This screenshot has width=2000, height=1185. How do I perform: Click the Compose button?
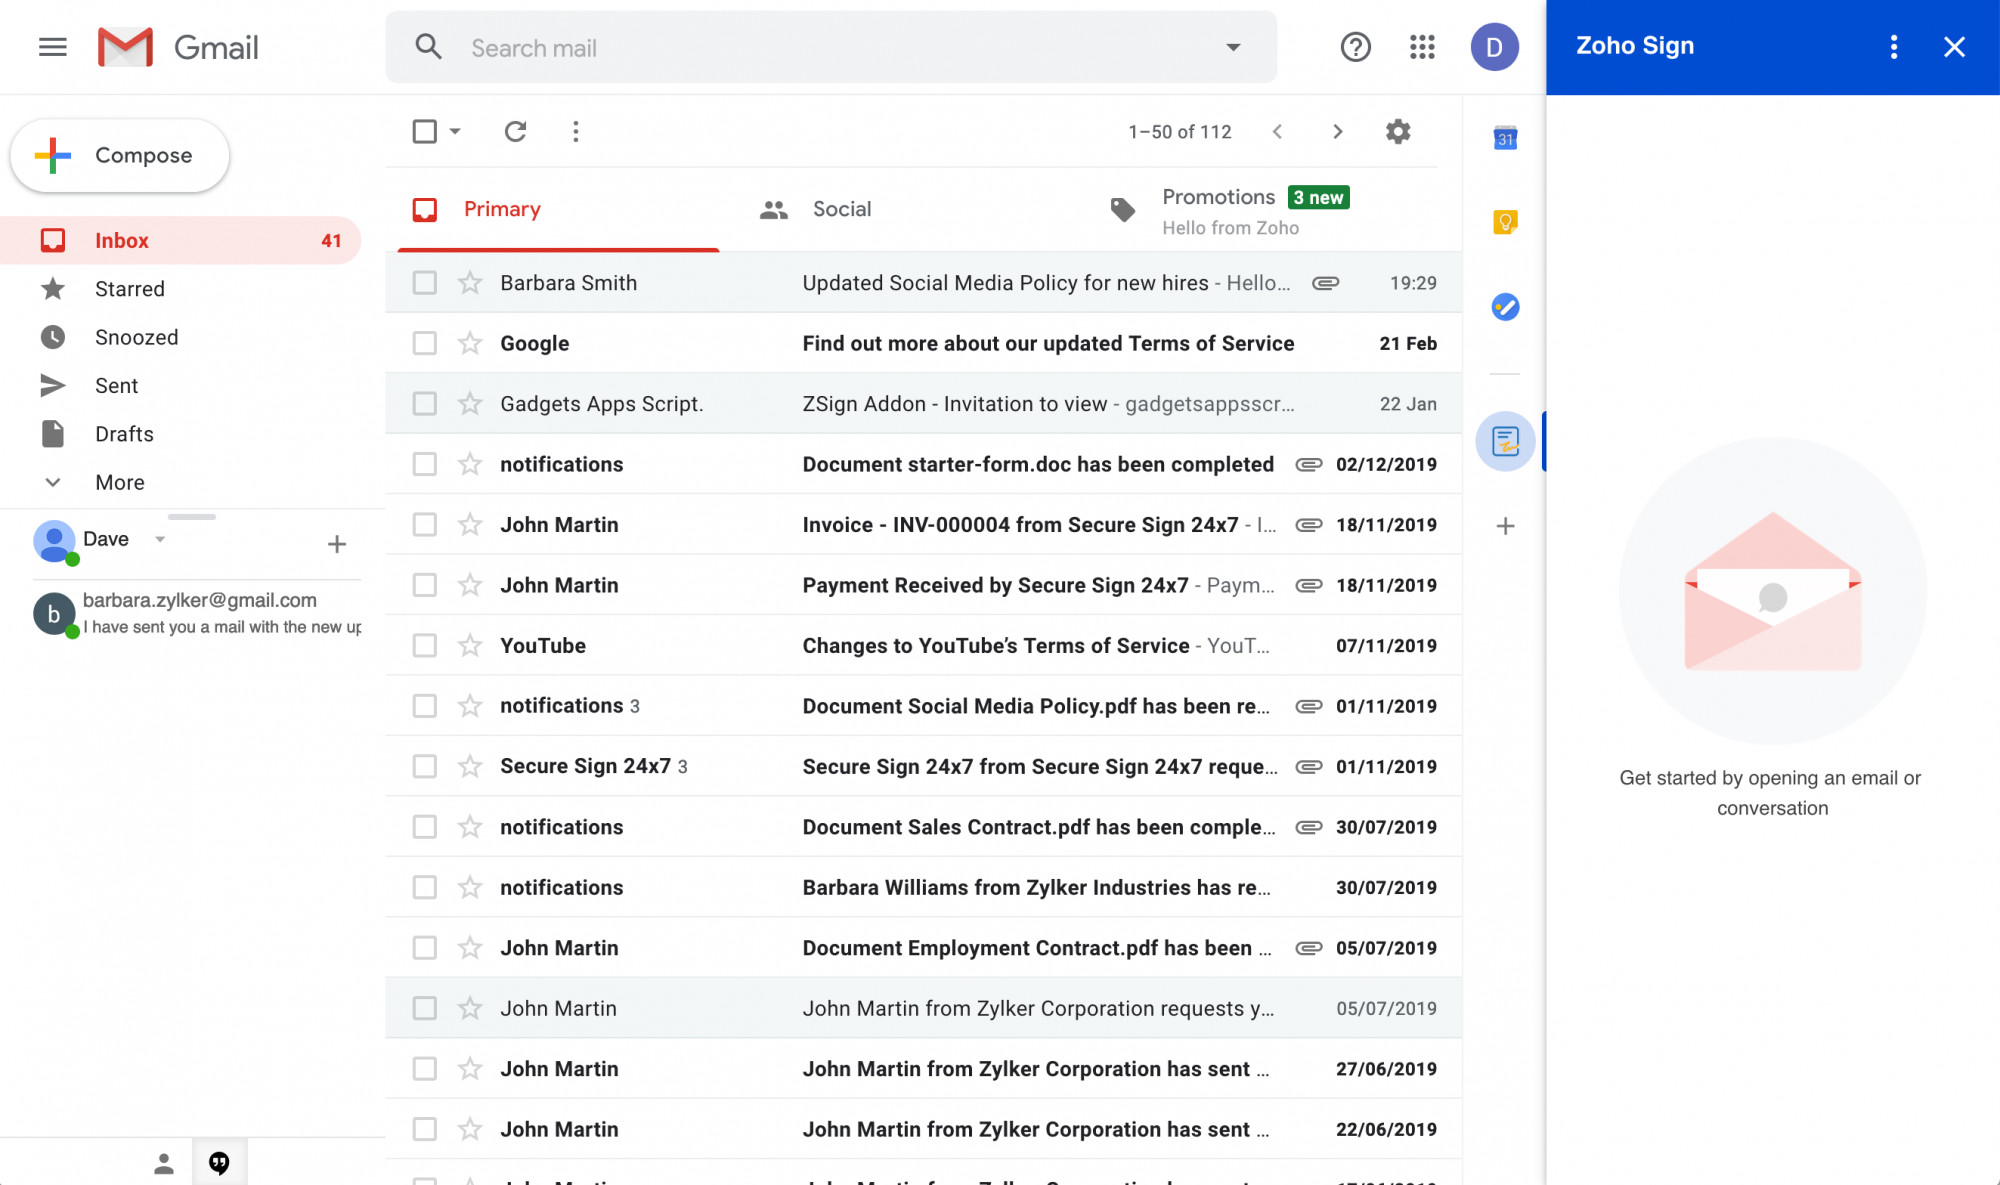[x=120, y=155]
